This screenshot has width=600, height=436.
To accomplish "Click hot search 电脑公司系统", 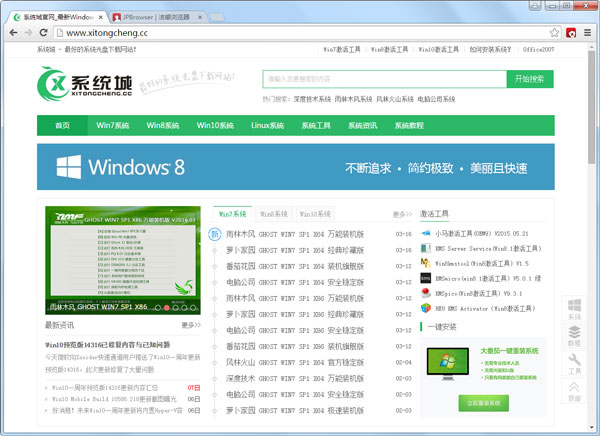I will (x=436, y=100).
